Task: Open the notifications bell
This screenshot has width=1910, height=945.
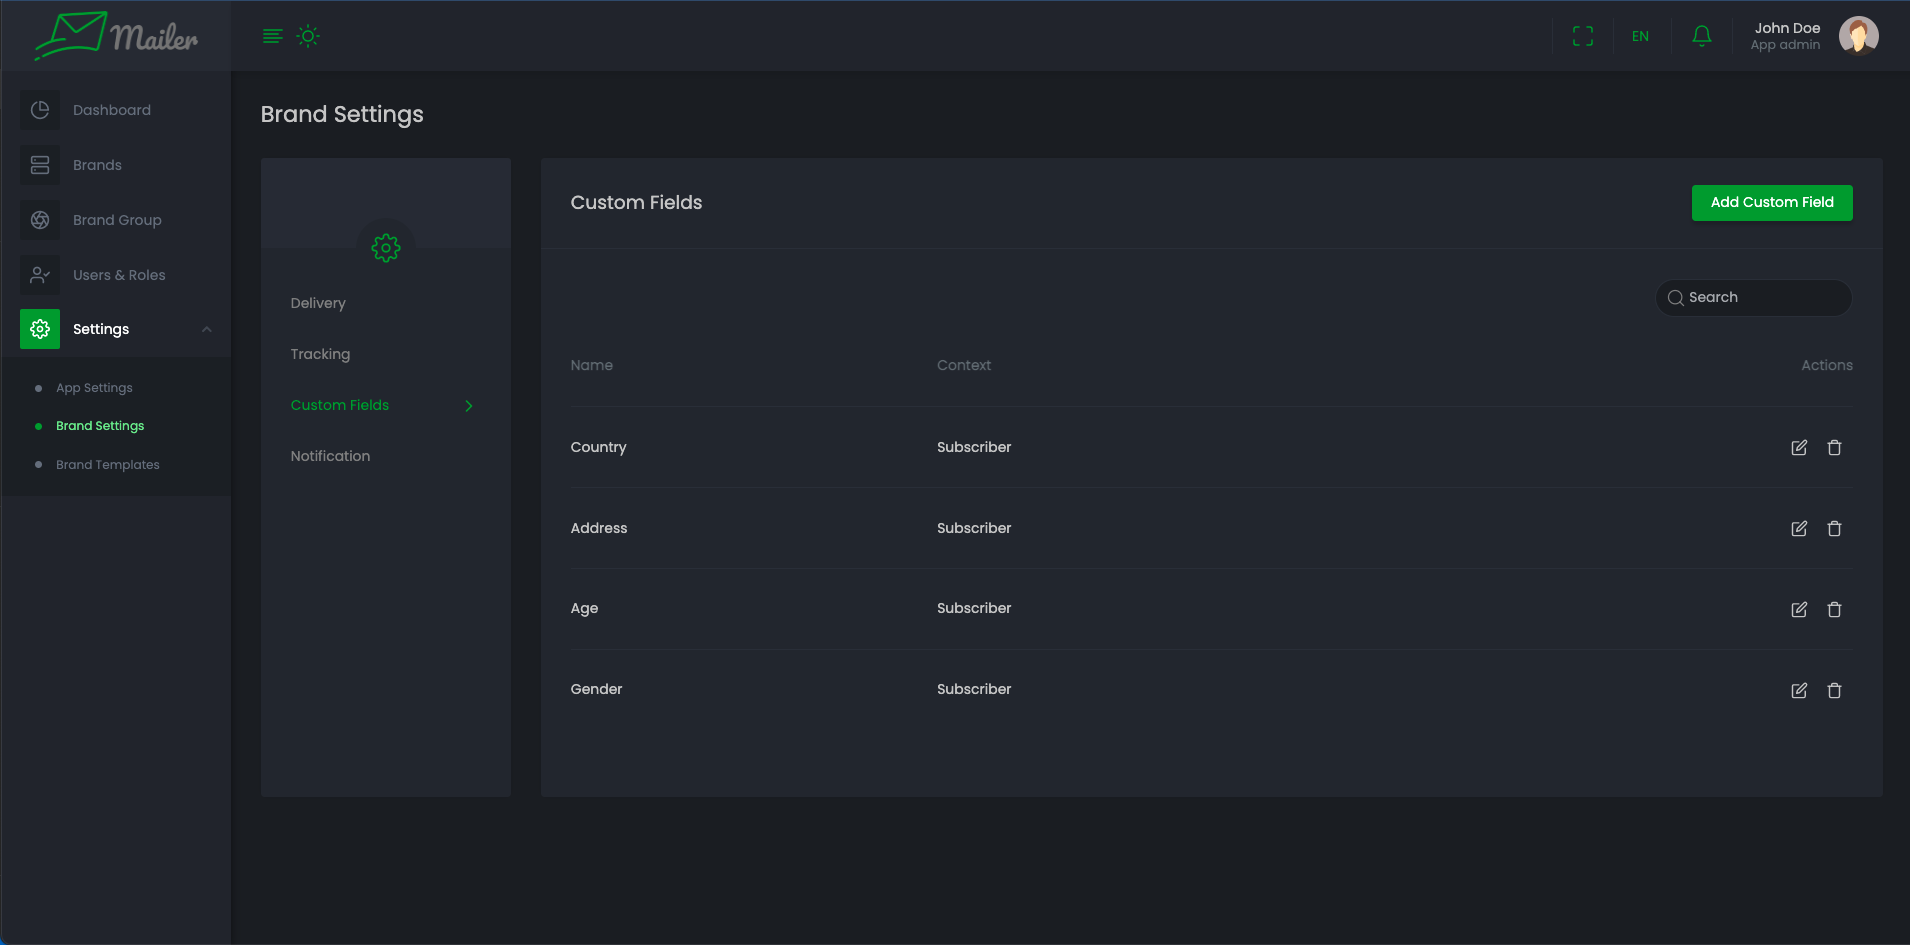Action: click(x=1701, y=36)
